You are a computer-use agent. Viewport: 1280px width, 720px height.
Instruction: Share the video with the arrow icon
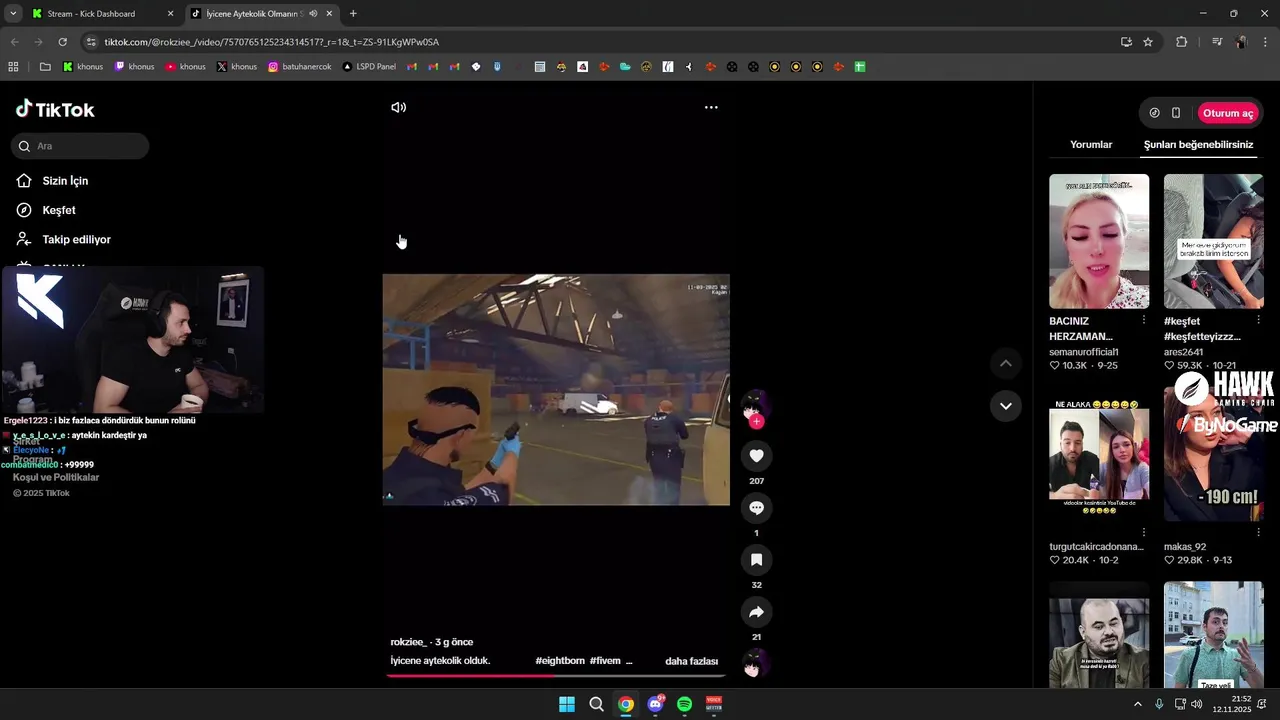756,612
